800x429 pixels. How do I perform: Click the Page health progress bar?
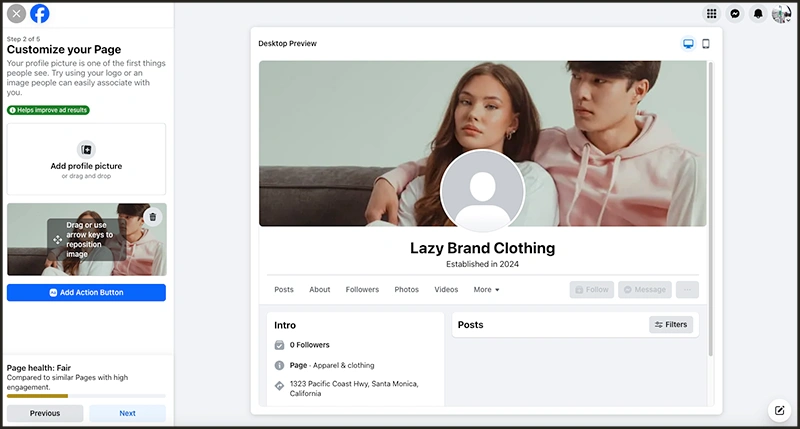pyautogui.click(x=86, y=396)
